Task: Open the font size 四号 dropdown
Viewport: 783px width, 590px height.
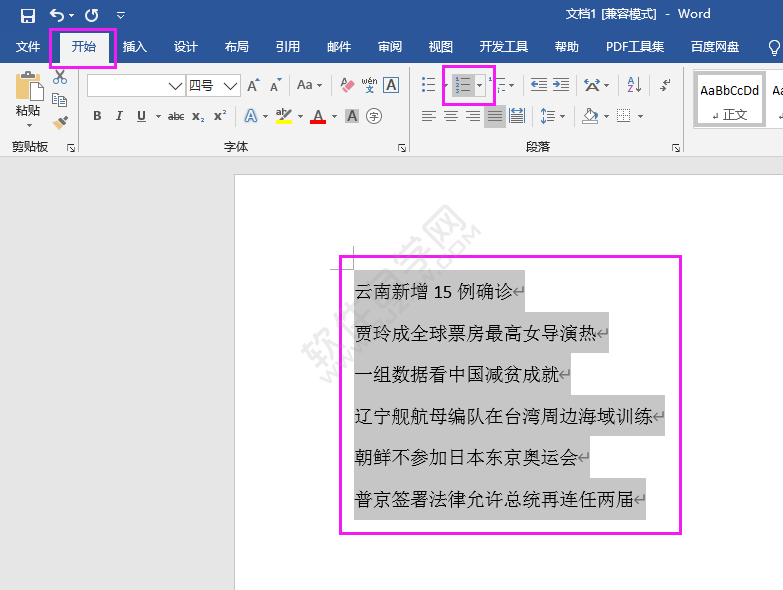Action: pyautogui.click(x=230, y=86)
